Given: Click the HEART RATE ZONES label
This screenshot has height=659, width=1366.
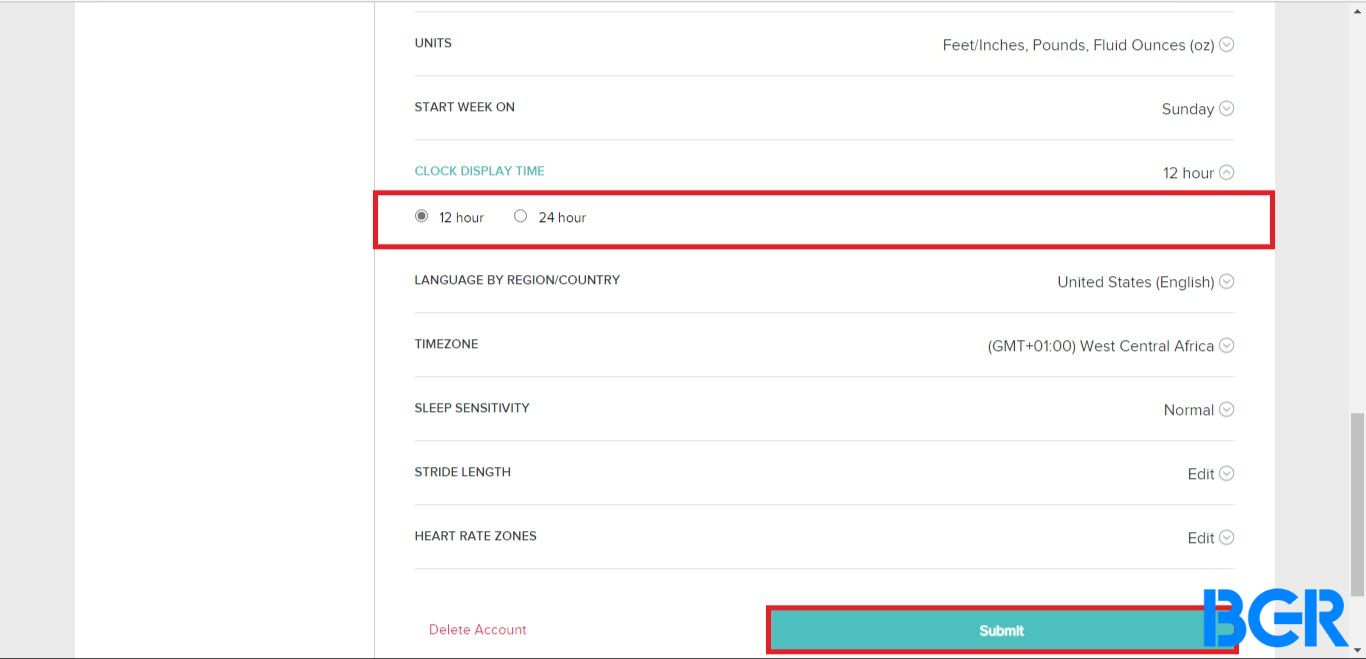Looking at the screenshot, I should pyautogui.click(x=476, y=536).
